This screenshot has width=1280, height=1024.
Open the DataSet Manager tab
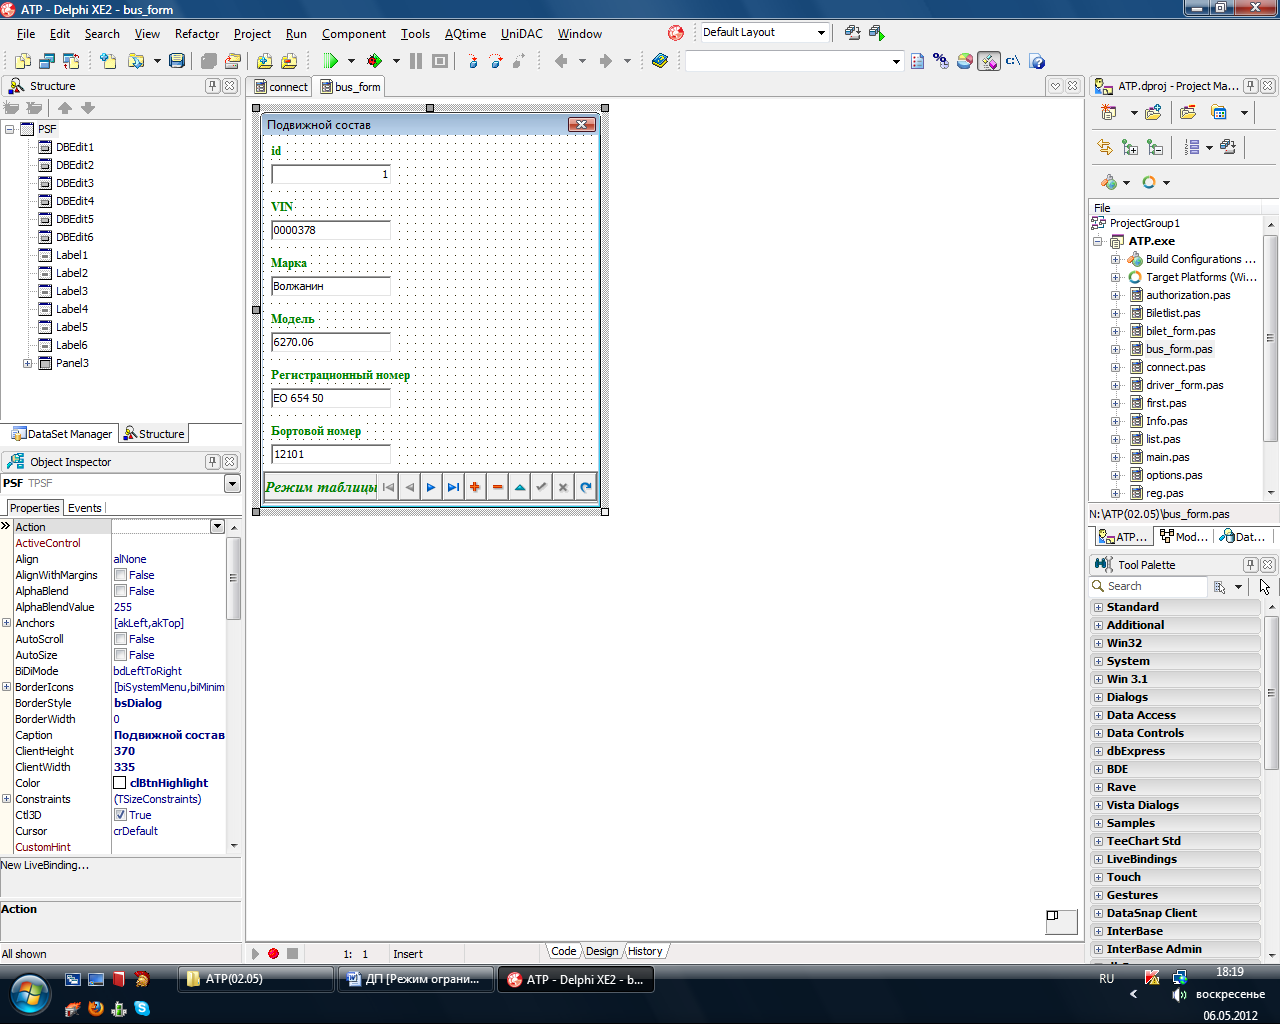coord(61,434)
